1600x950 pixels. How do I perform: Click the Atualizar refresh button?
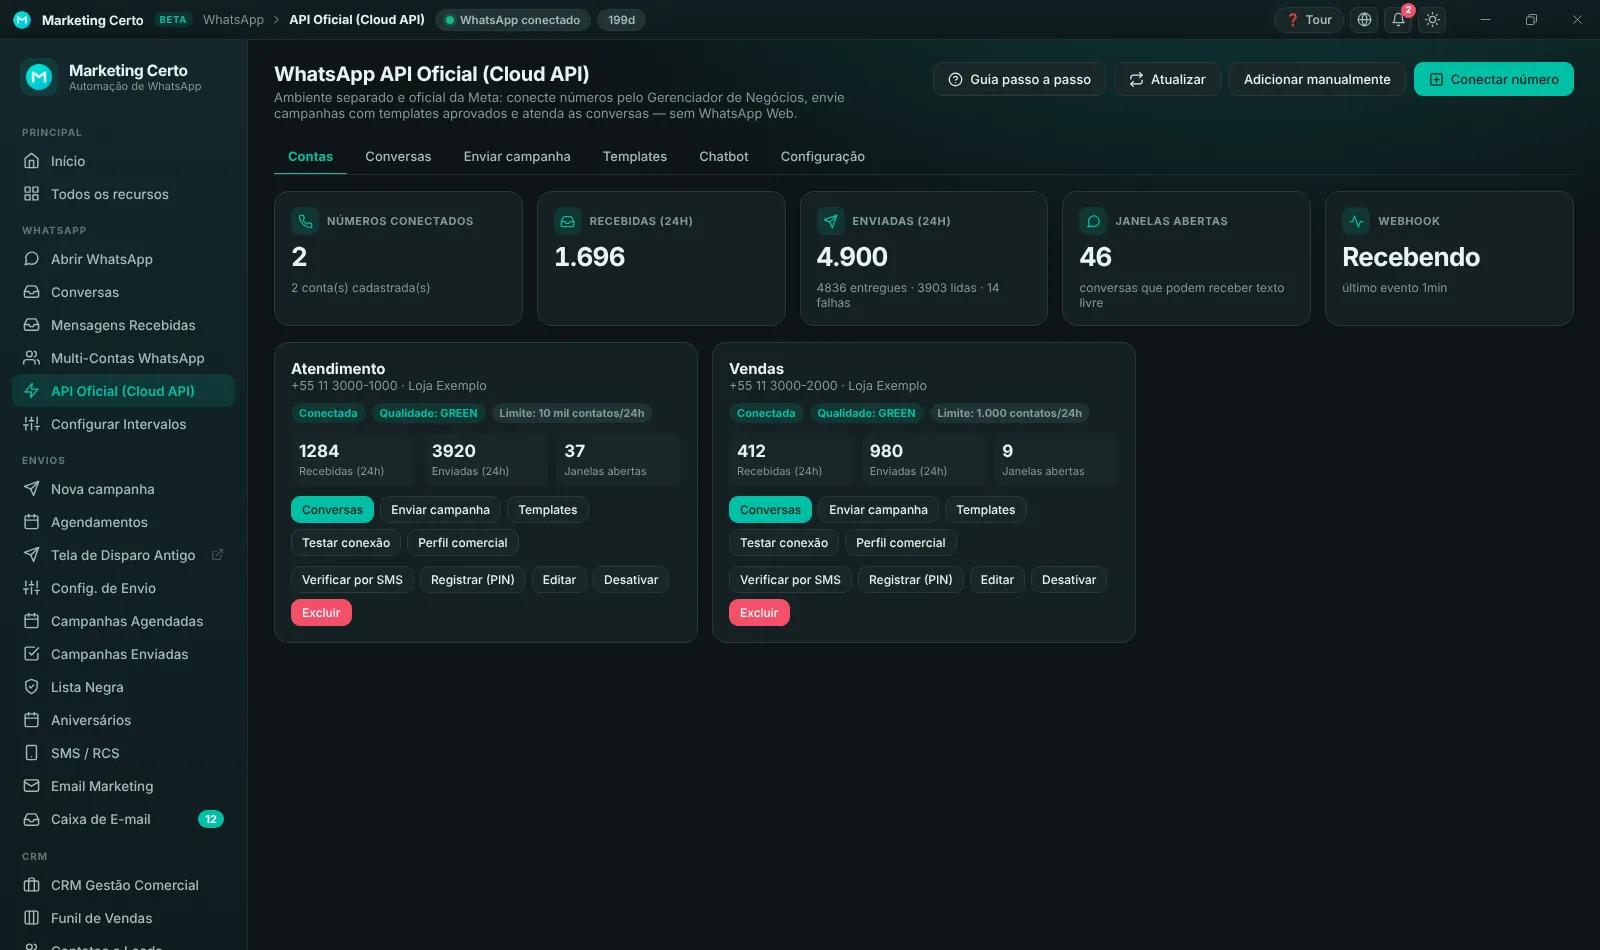click(x=1167, y=79)
